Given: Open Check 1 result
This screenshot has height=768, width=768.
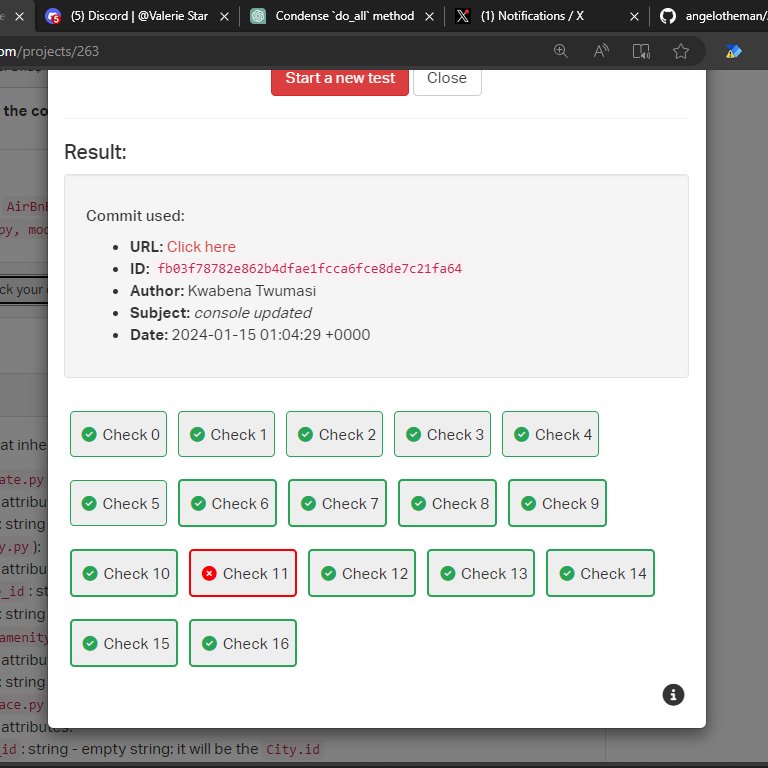Looking at the screenshot, I should coord(226,434).
